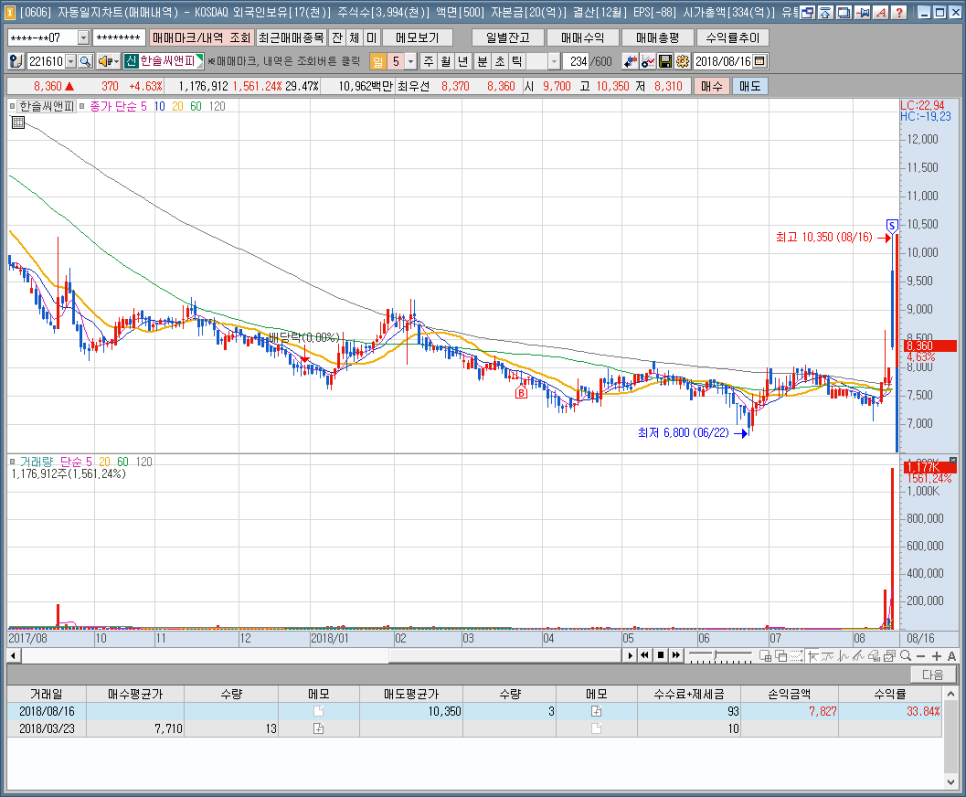Click the 종가 단순 legend toggle square
This screenshot has height=797, width=966.
point(82,106)
